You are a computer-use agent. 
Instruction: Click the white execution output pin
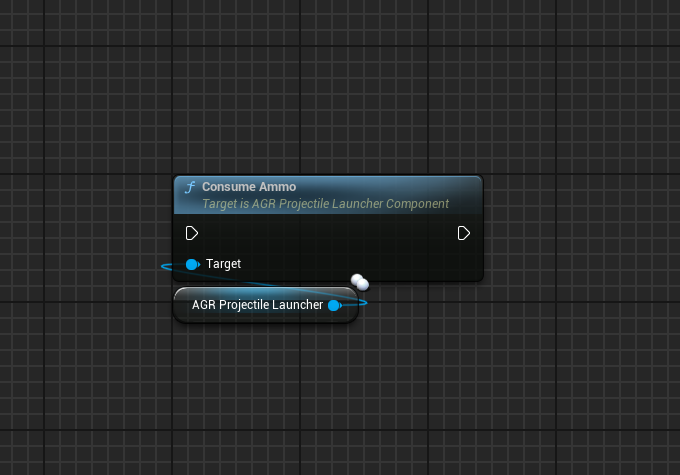[x=464, y=233]
